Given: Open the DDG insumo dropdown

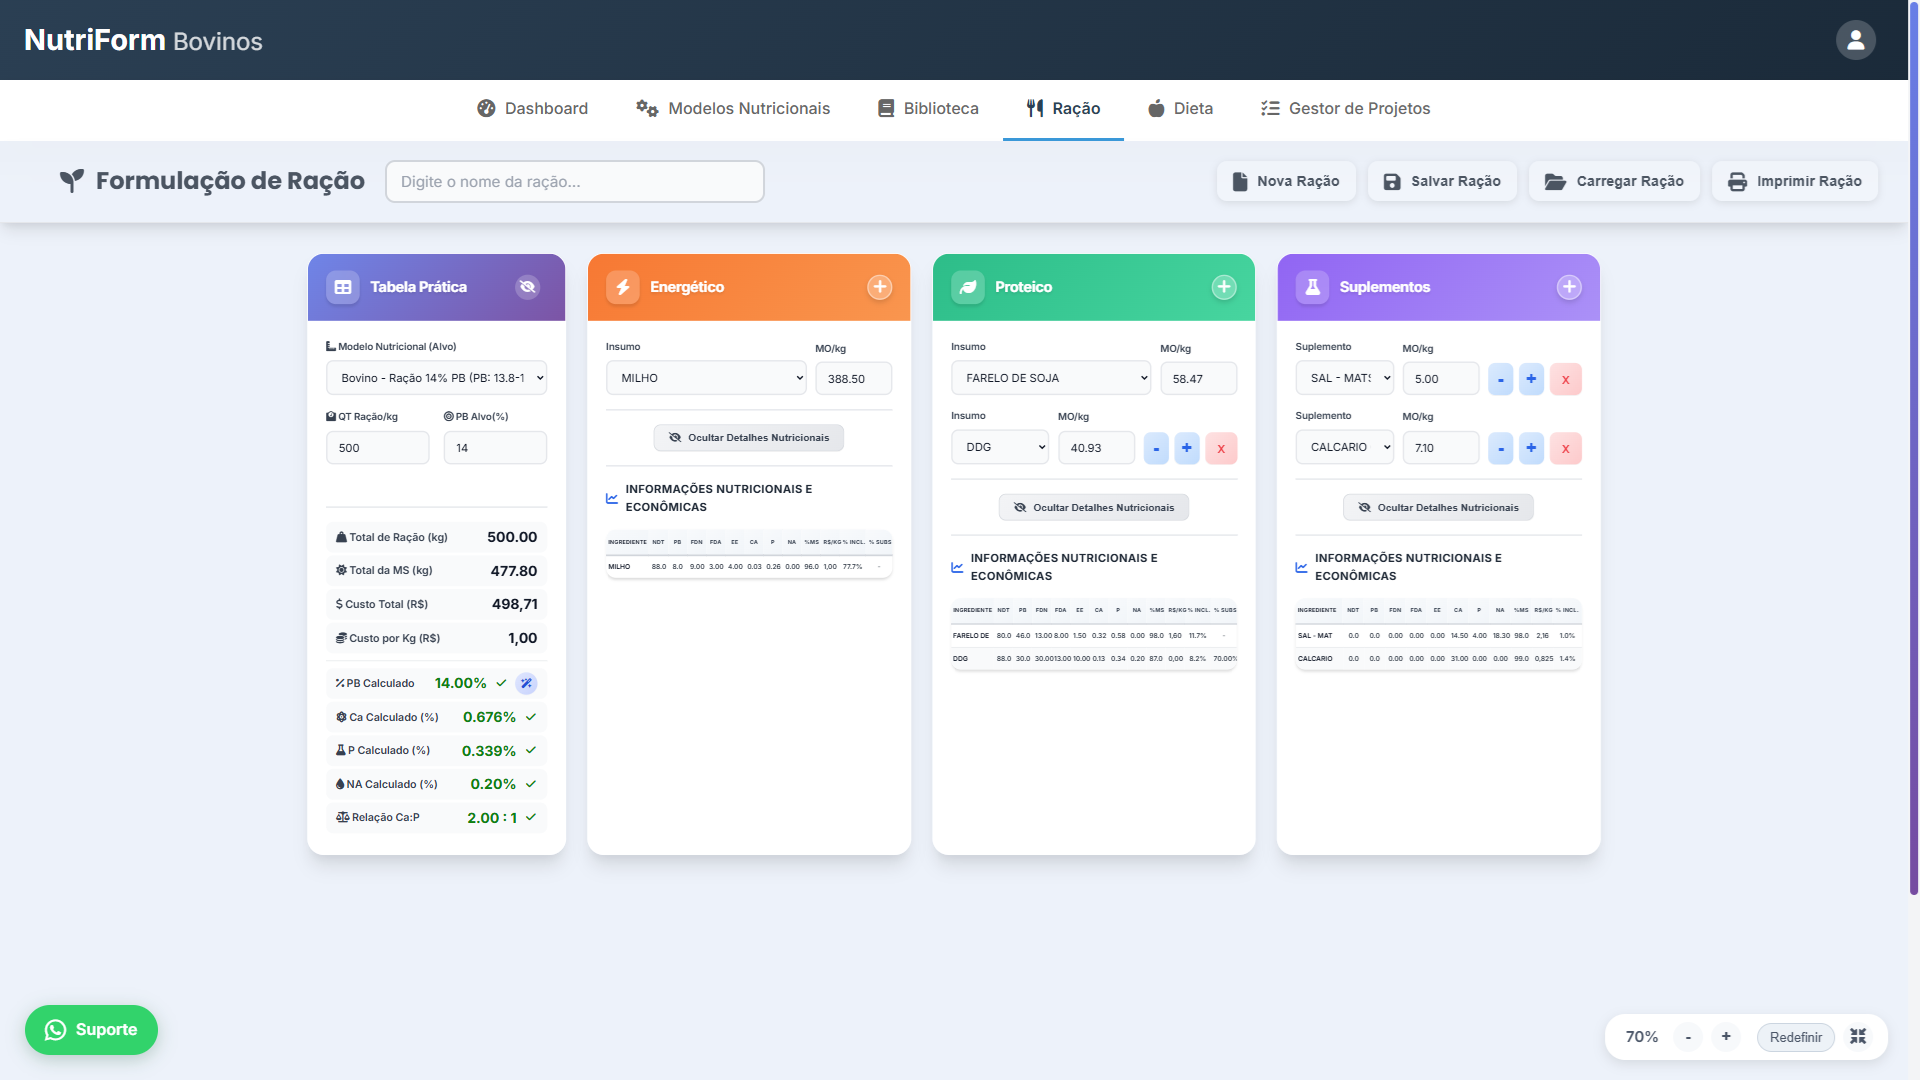Looking at the screenshot, I should tap(1000, 447).
